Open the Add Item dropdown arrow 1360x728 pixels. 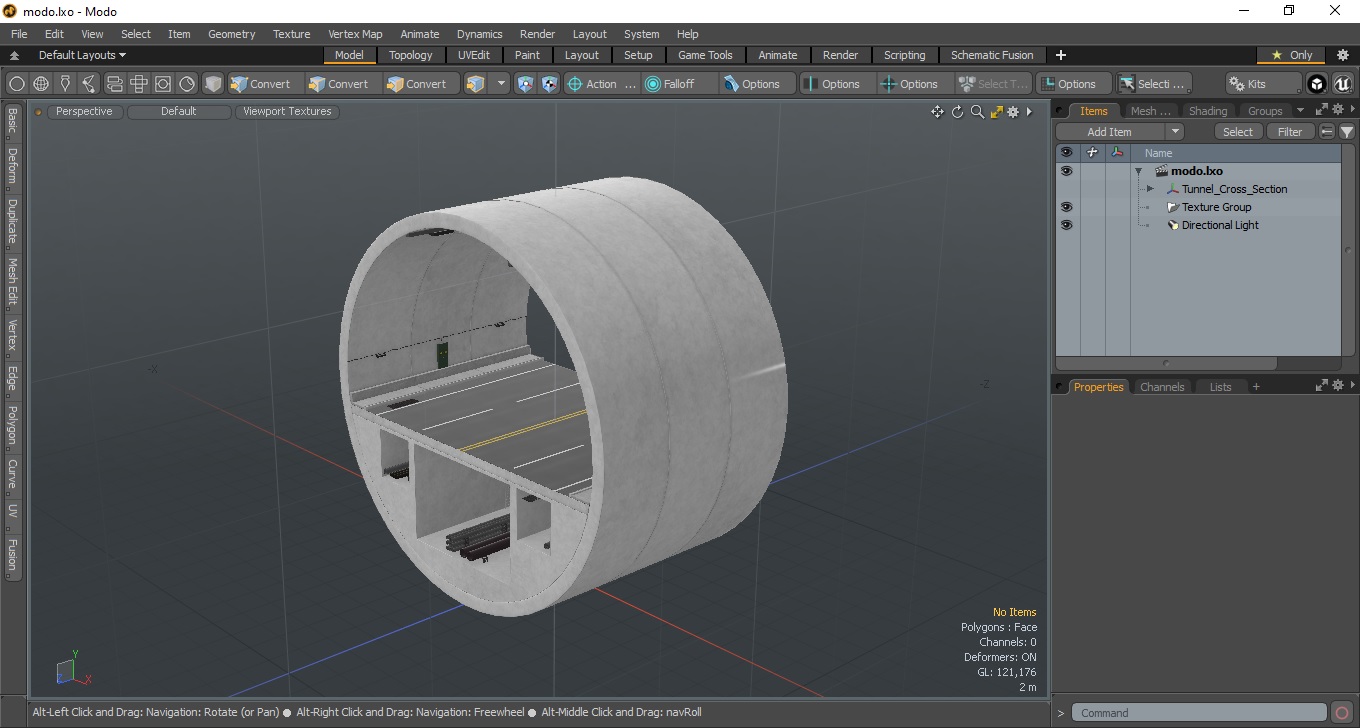tap(1175, 132)
